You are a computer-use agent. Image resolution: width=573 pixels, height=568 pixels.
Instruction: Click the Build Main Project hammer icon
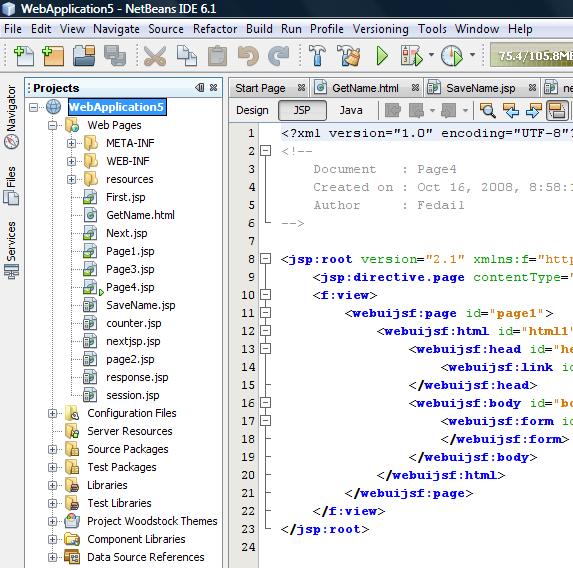pyautogui.click(x=316, y=56)
